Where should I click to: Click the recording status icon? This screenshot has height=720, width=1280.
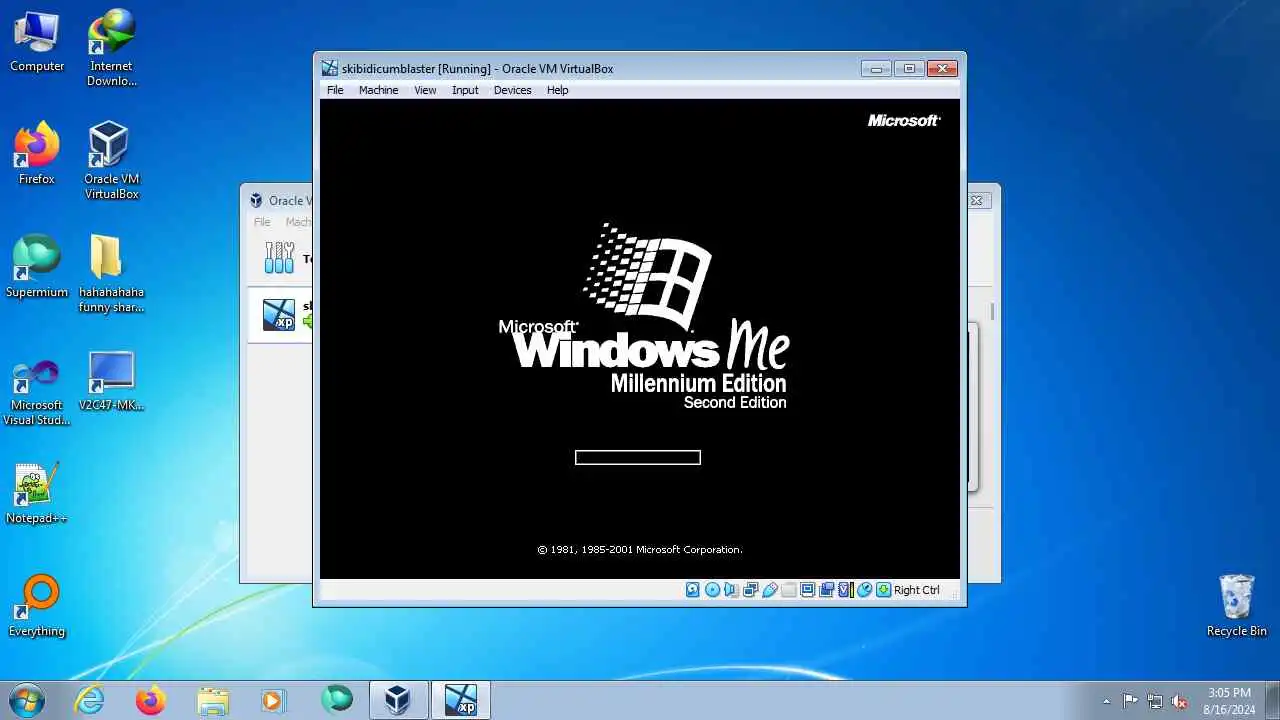[826, 590]
